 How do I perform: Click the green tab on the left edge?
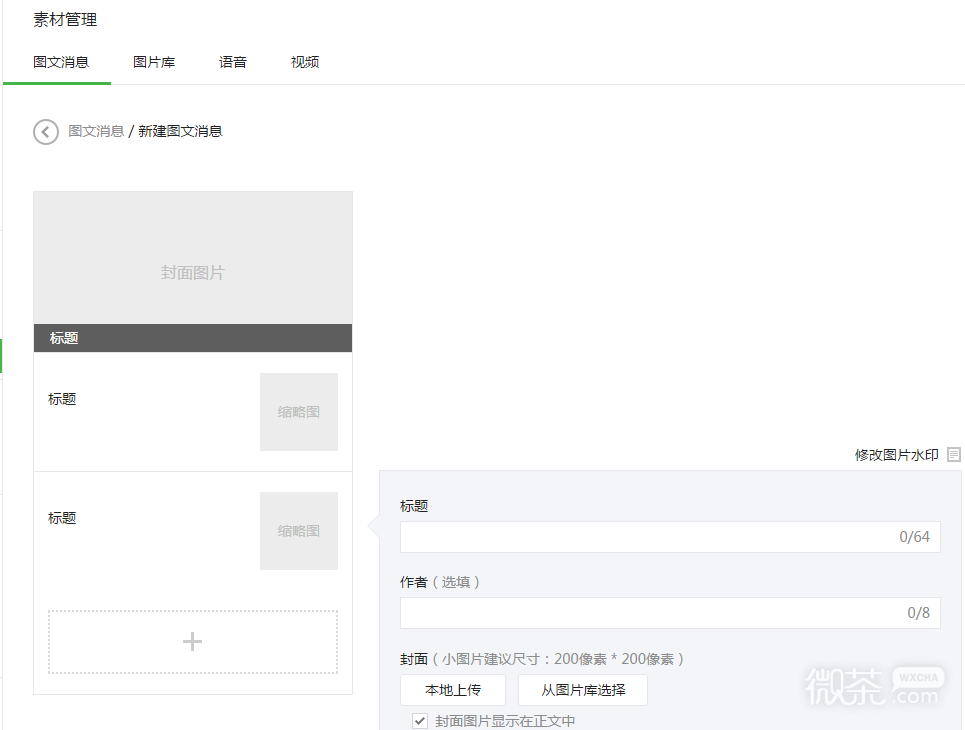[x=2, y=355]
